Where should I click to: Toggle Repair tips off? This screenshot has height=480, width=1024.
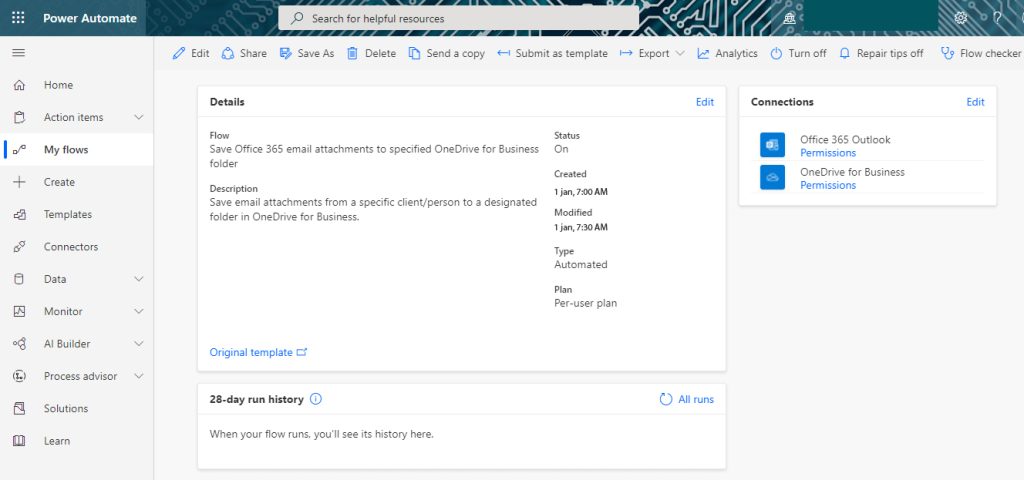click(x=881, y=54)
